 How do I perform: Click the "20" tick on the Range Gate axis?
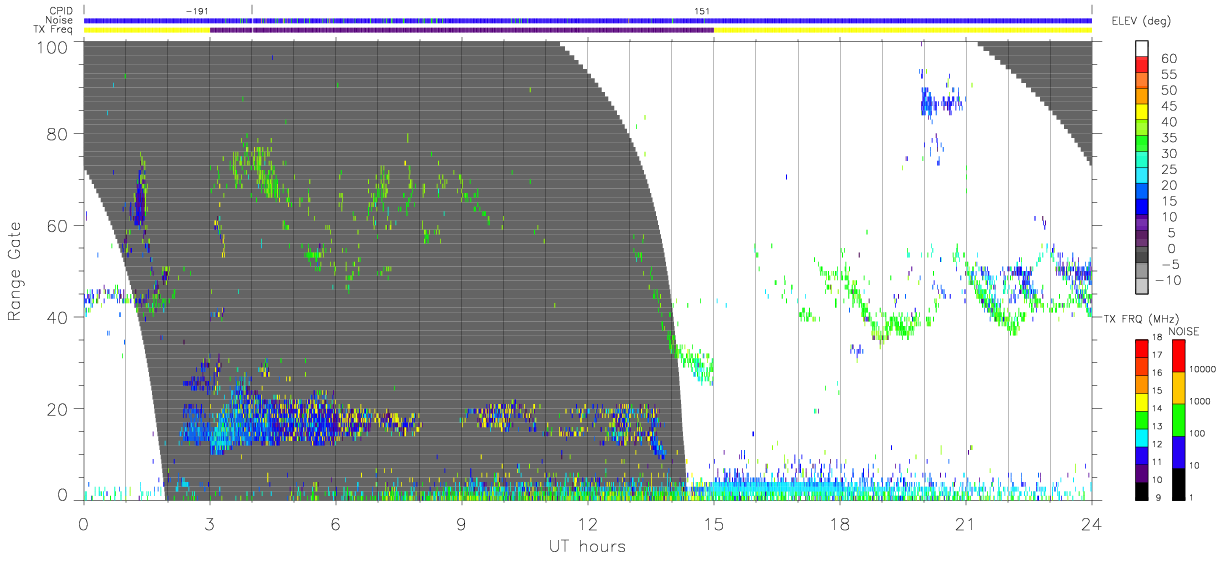57,410
